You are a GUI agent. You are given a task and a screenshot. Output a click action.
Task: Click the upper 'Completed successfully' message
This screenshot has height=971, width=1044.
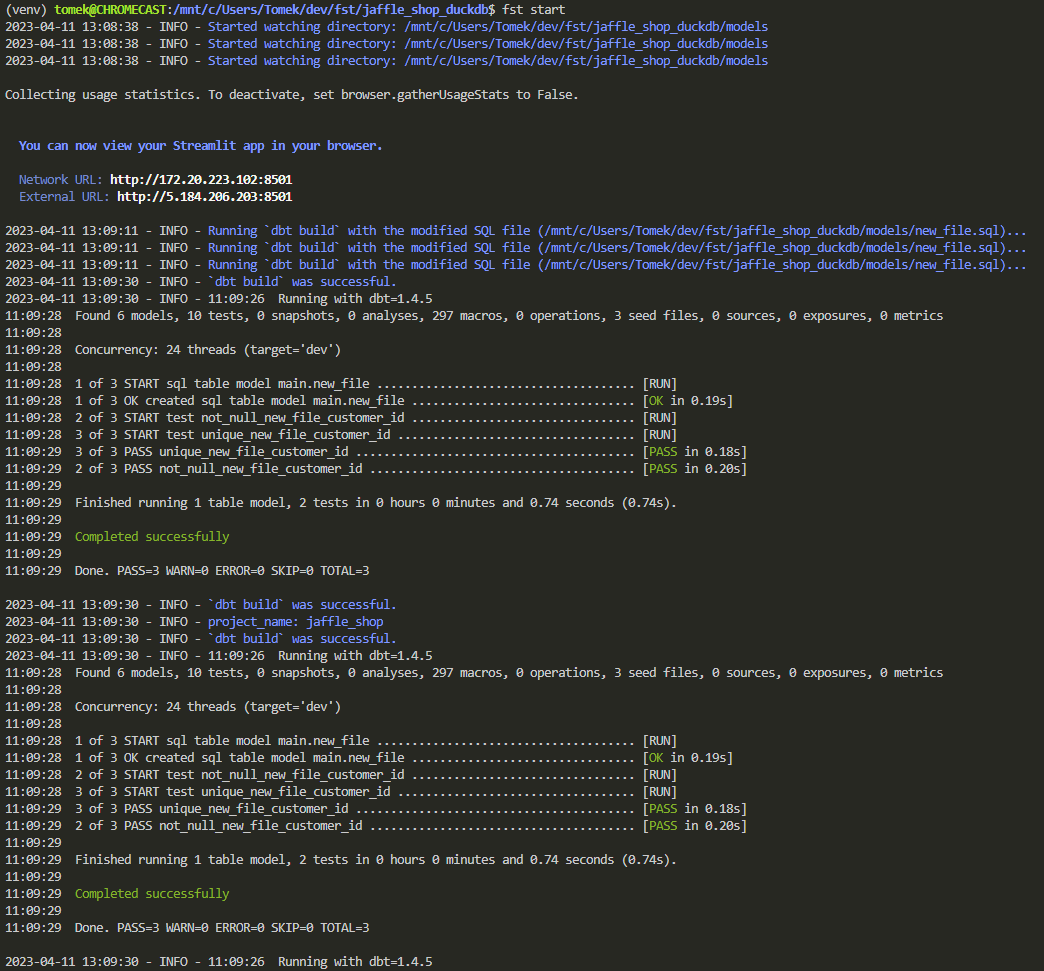[x=152, y=537]
